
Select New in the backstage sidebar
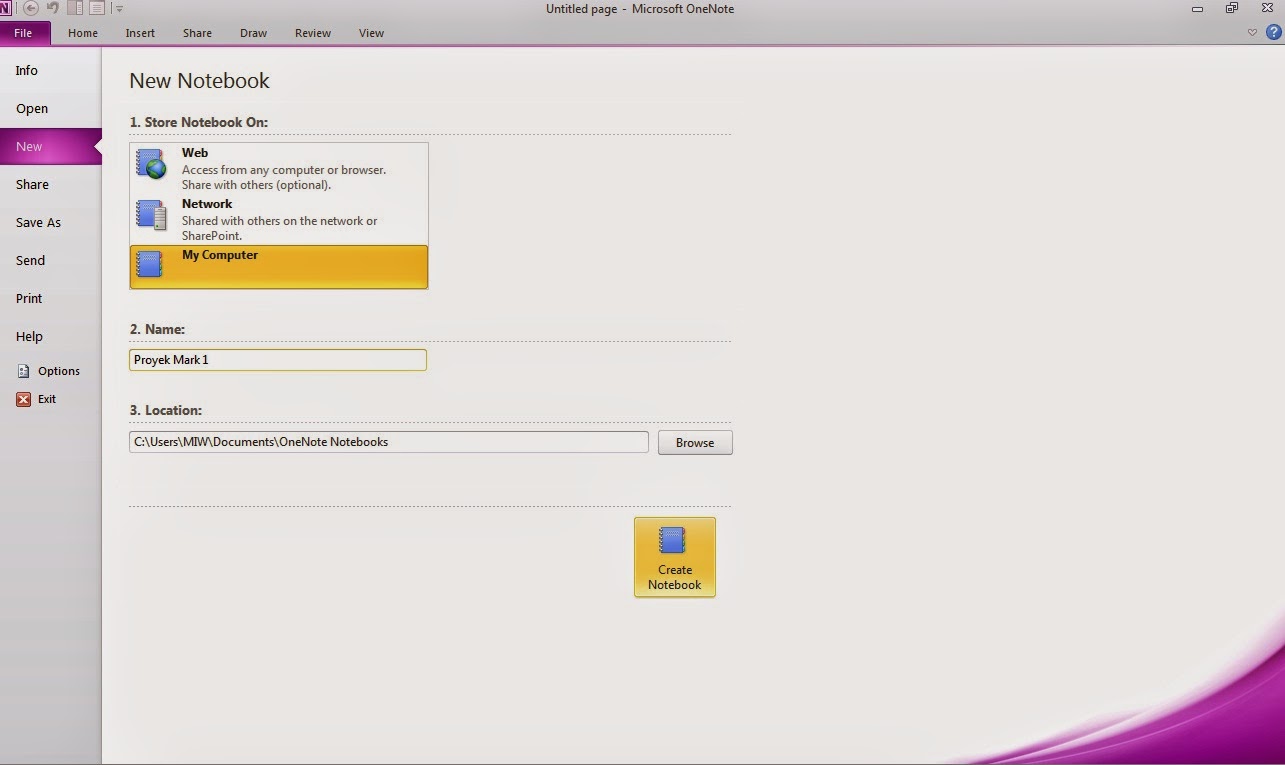(x=50, y=146)
